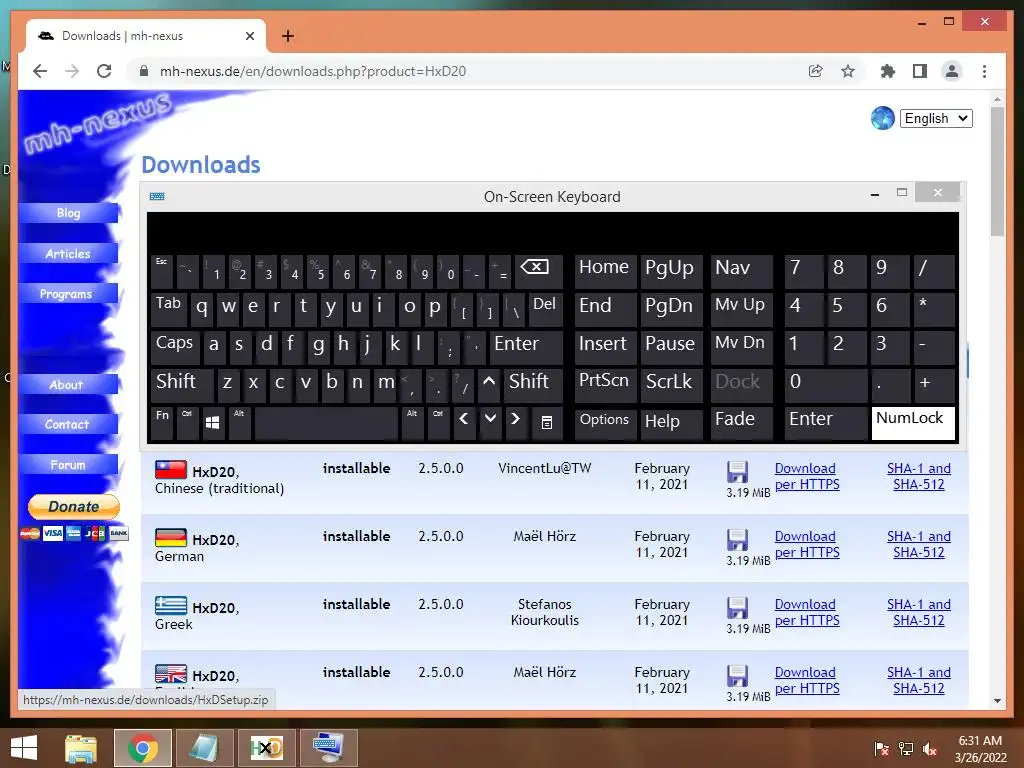The height and width of the screenshot is (768, 1024).
Task: Click the browser forward arrow
Action: (72, 71)
